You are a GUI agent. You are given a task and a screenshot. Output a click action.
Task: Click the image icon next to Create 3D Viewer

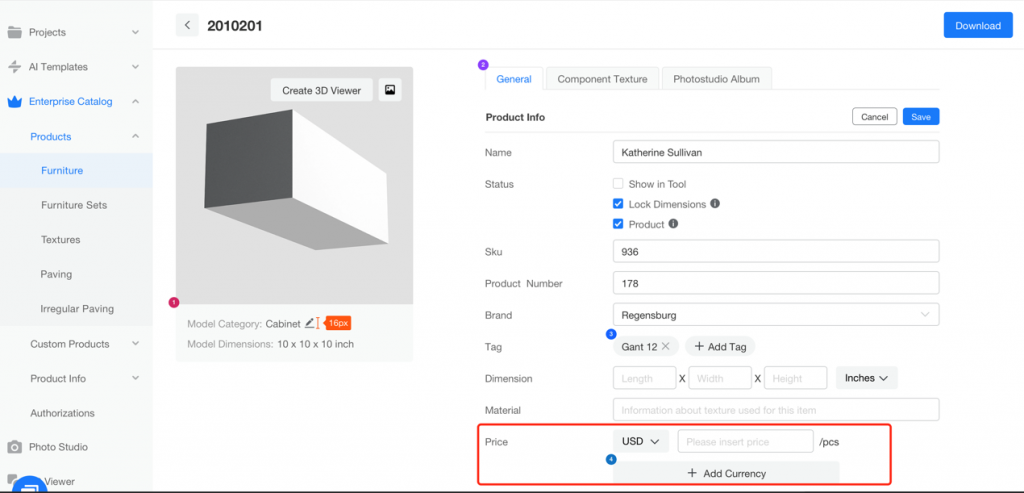click(x=390, y=90)
